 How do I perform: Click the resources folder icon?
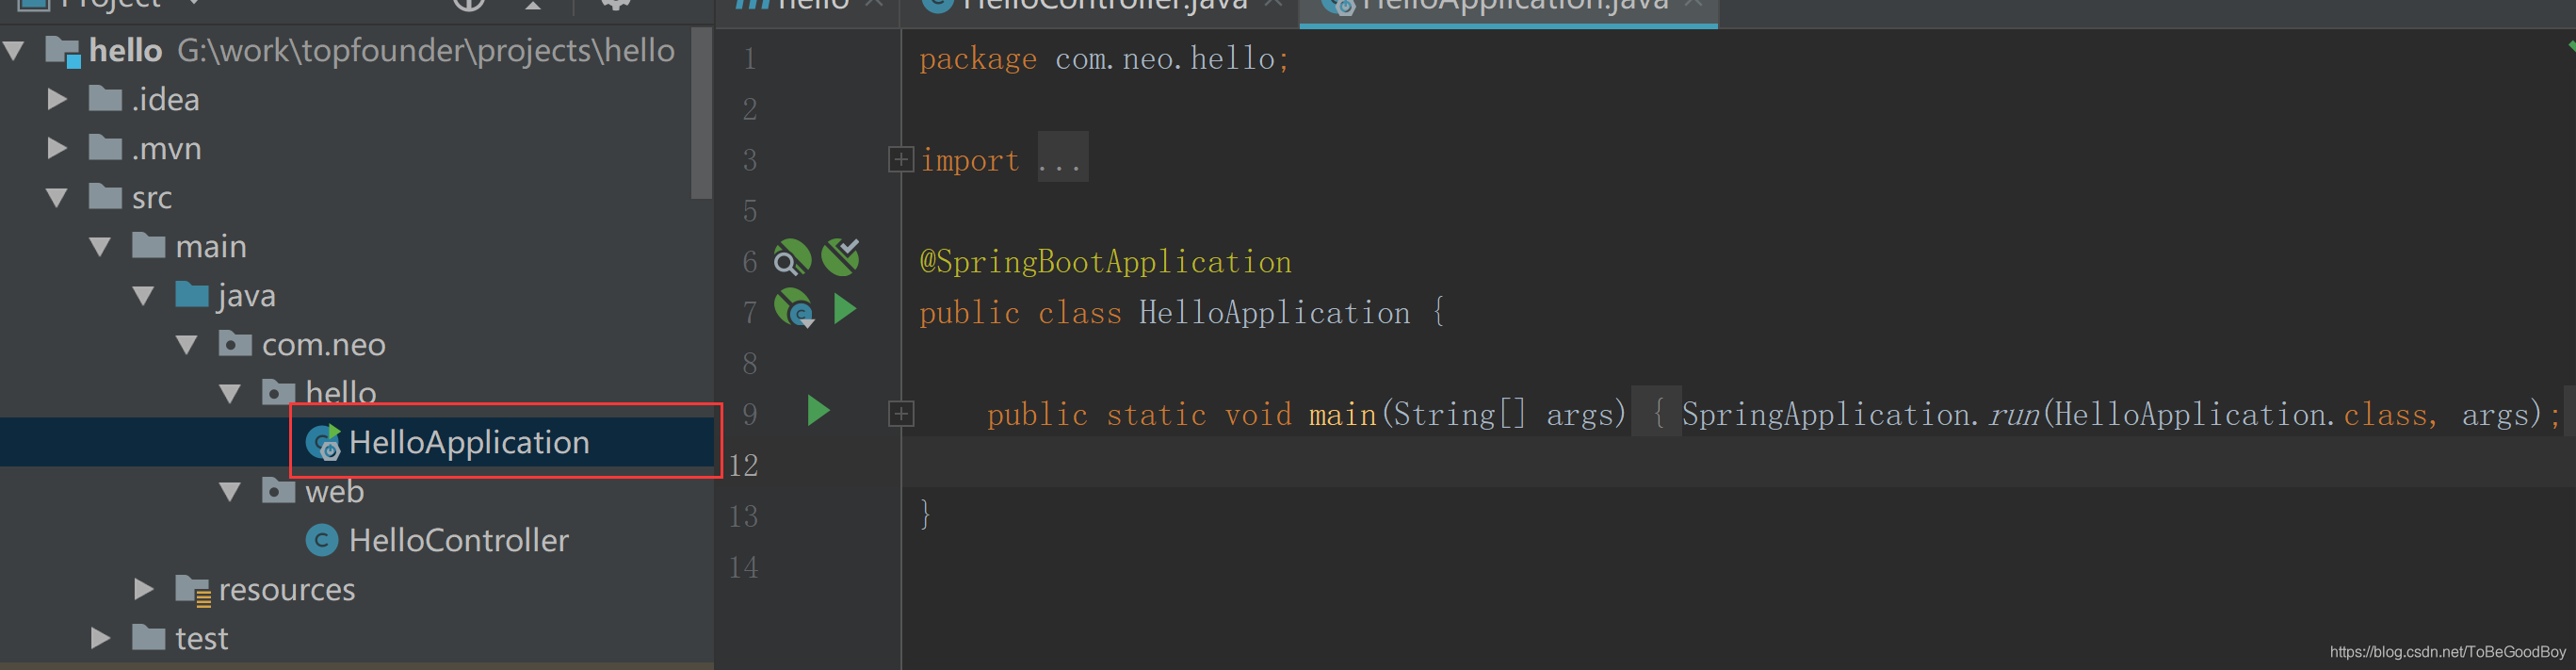(x=192, y=590)
